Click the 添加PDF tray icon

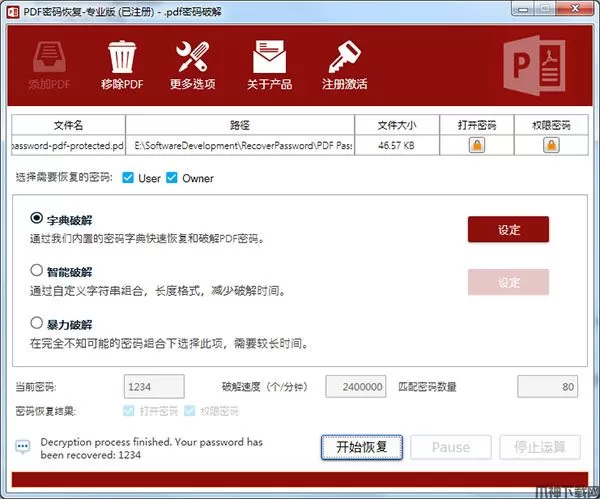(x=49, y=57)
